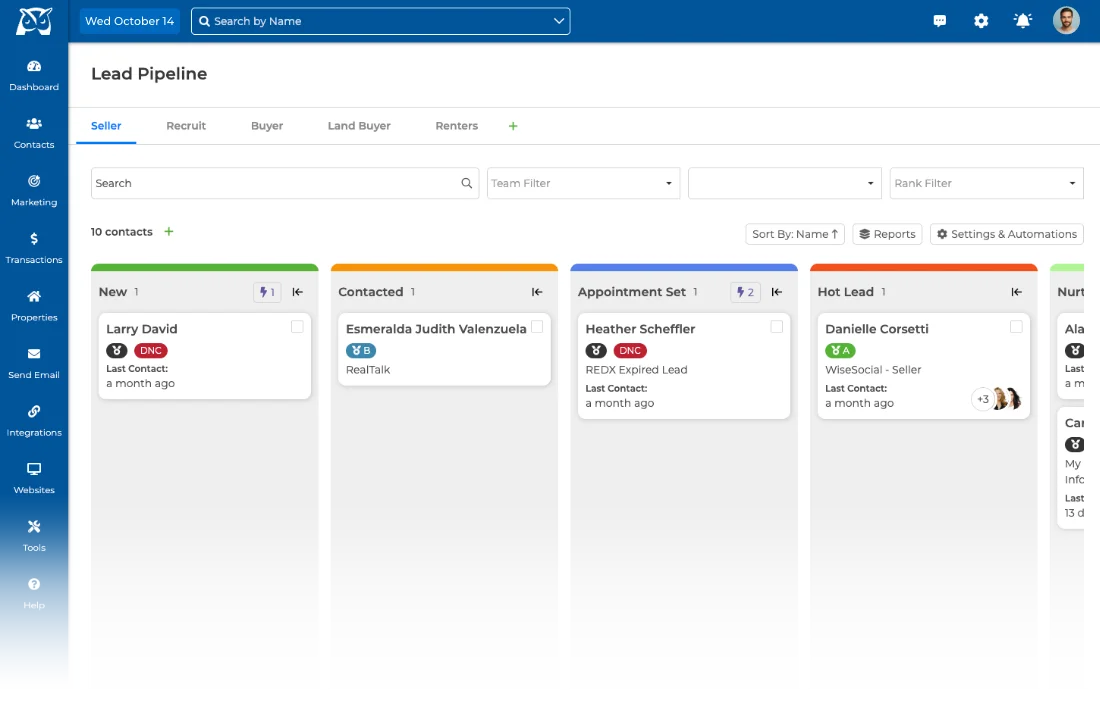Click +3 assigned agents avatars
Image resolution: width=1100 pixels, height=702 pixels.
pyautogui.click(x=996, y=399)
